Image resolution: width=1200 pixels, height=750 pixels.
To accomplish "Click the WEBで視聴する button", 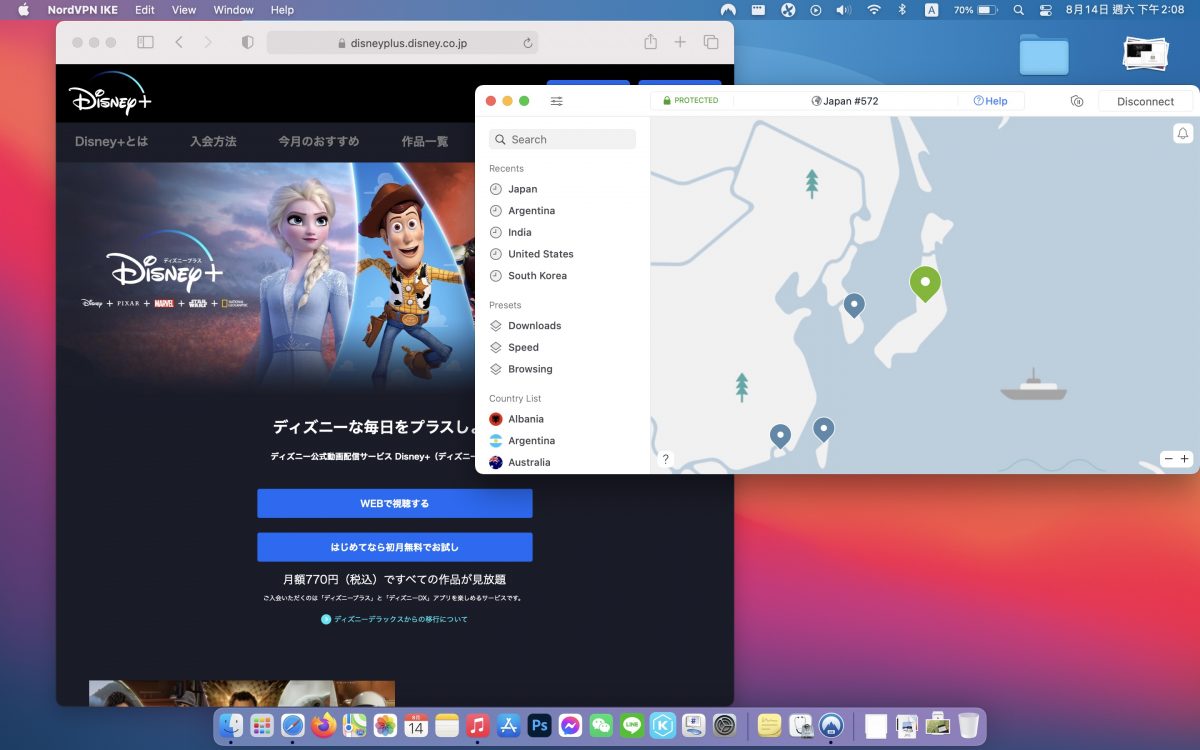I will pyautogui.click(x=395, y=503).
